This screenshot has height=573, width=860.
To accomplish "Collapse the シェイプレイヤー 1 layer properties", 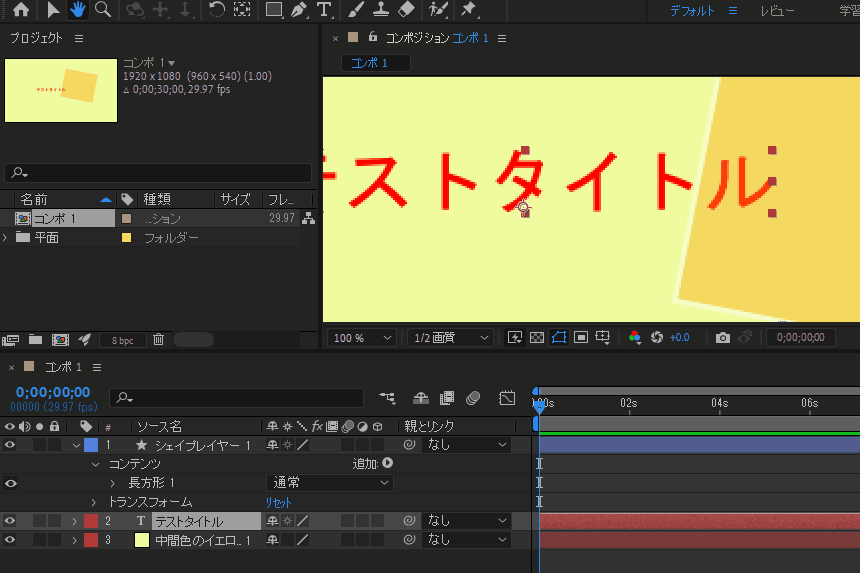I will pos(76,445).
